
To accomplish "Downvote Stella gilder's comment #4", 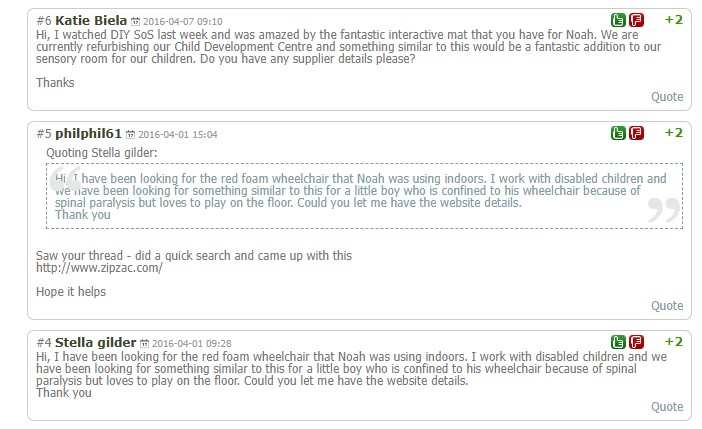I will (637, 342).
